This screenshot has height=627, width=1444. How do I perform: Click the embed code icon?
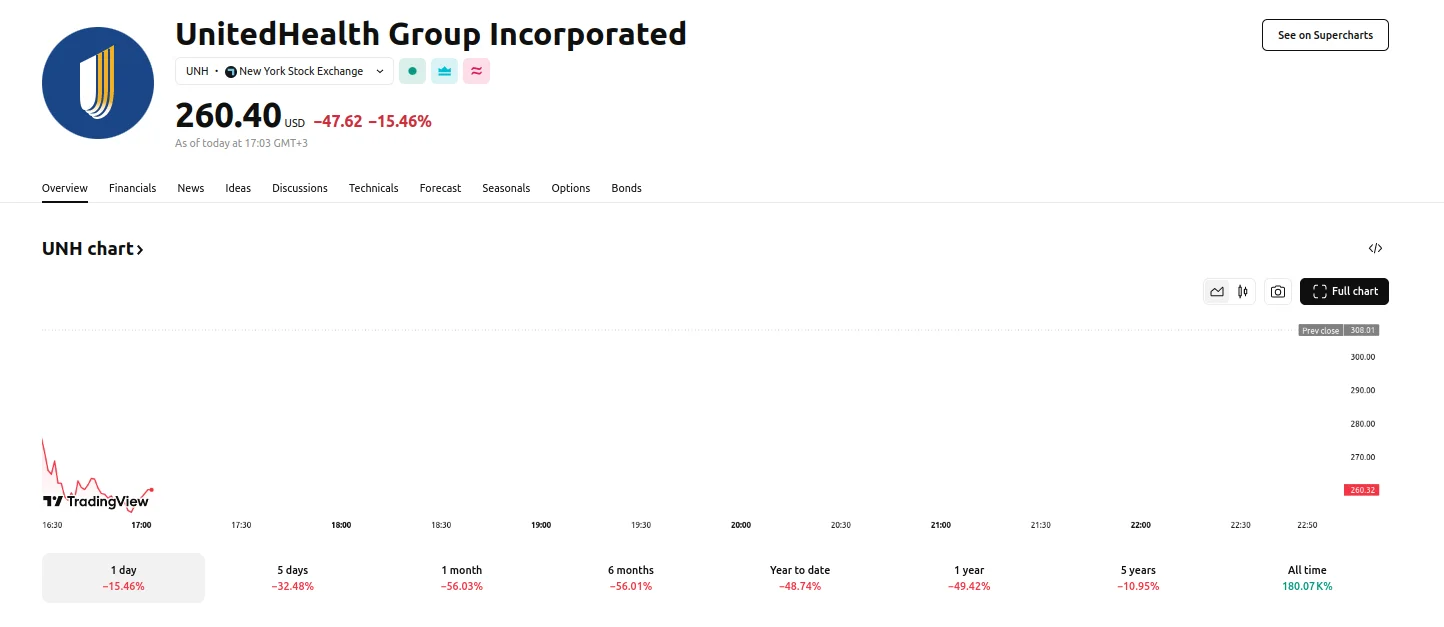click(1375, 249)
